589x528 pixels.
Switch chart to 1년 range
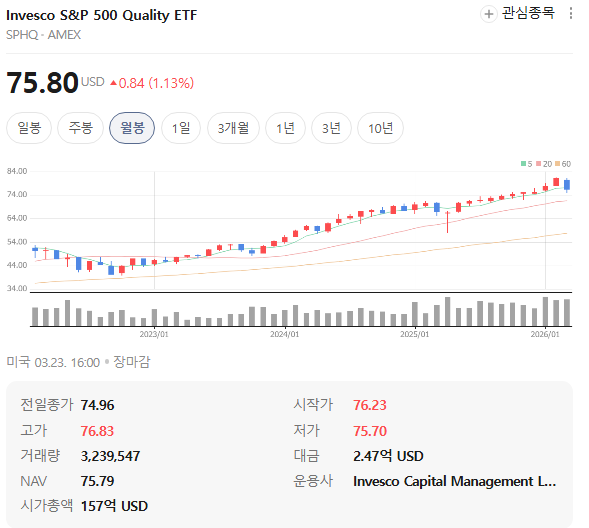(x=285, y=128)
